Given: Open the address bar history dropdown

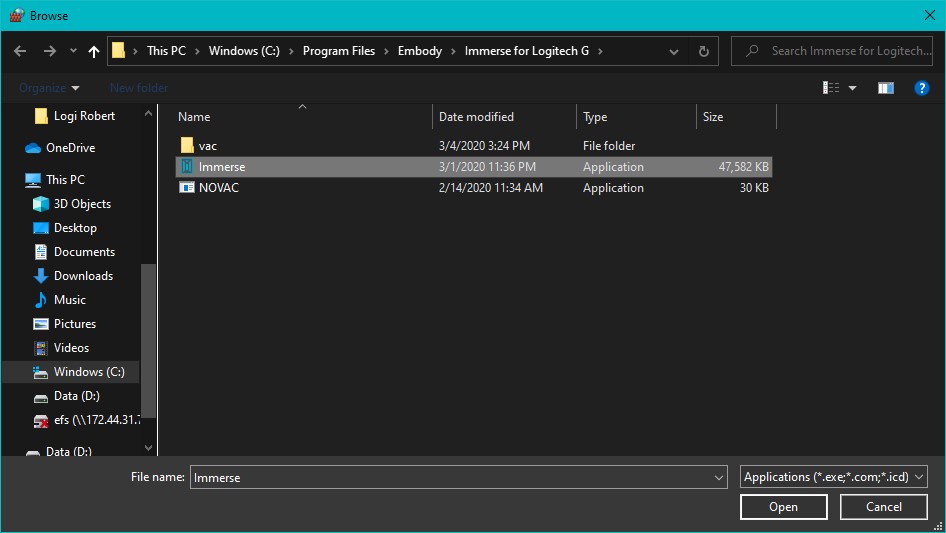Looking at the screenshot, I should [674, 51].
